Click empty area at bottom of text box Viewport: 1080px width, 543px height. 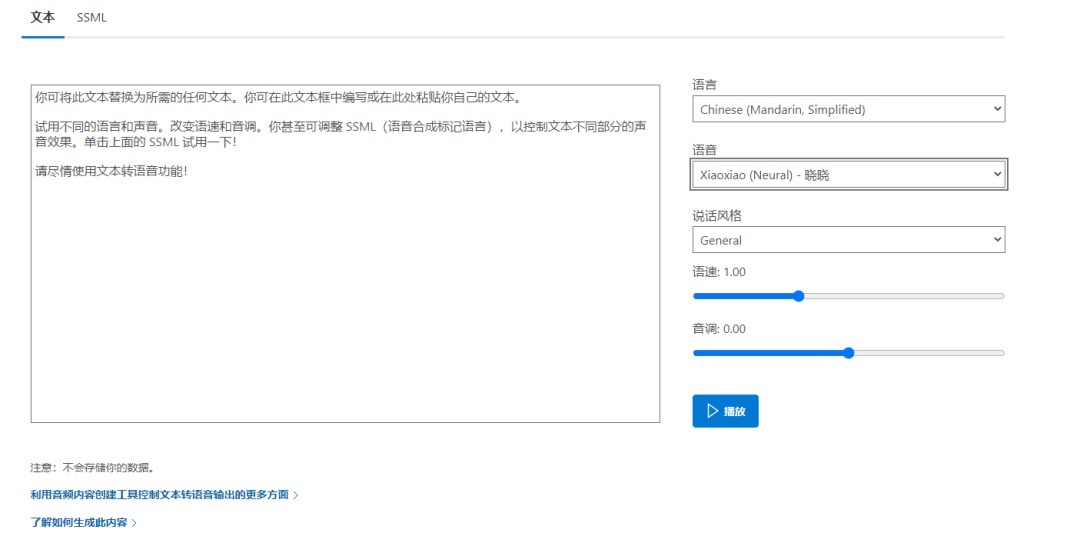pos(345,380)
